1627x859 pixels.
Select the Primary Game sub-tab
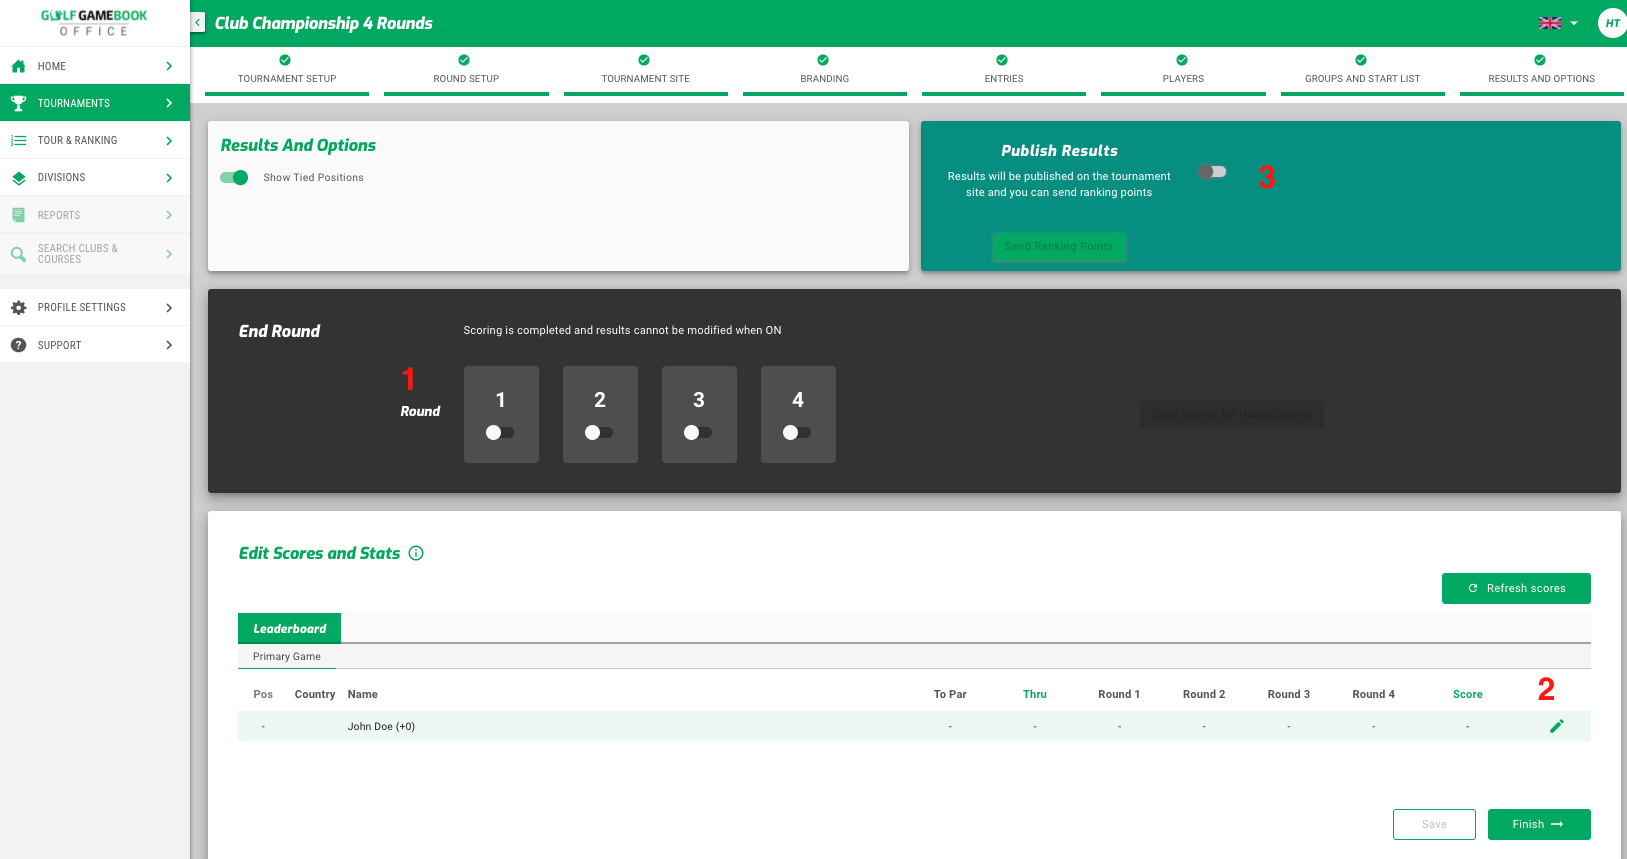[287, 656]
